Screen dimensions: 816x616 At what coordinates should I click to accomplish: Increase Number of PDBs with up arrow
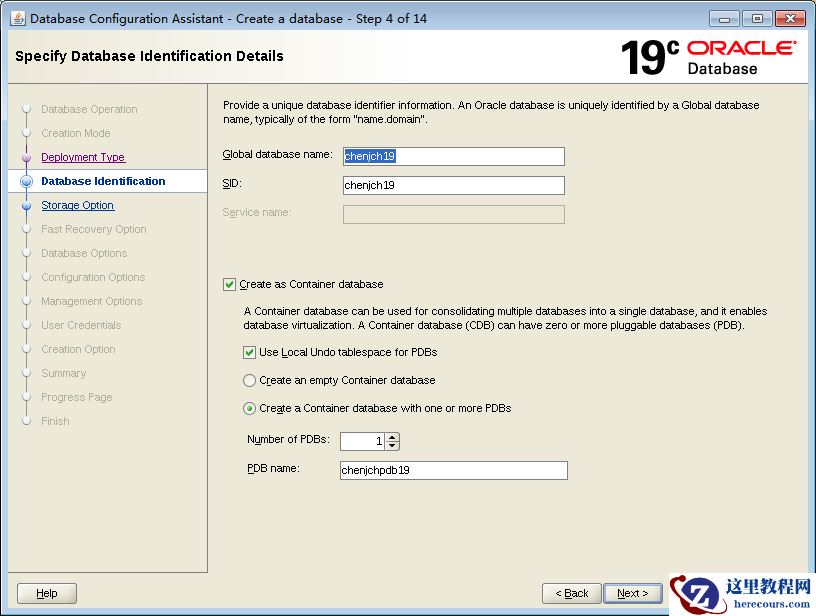[x=392, y=437]
